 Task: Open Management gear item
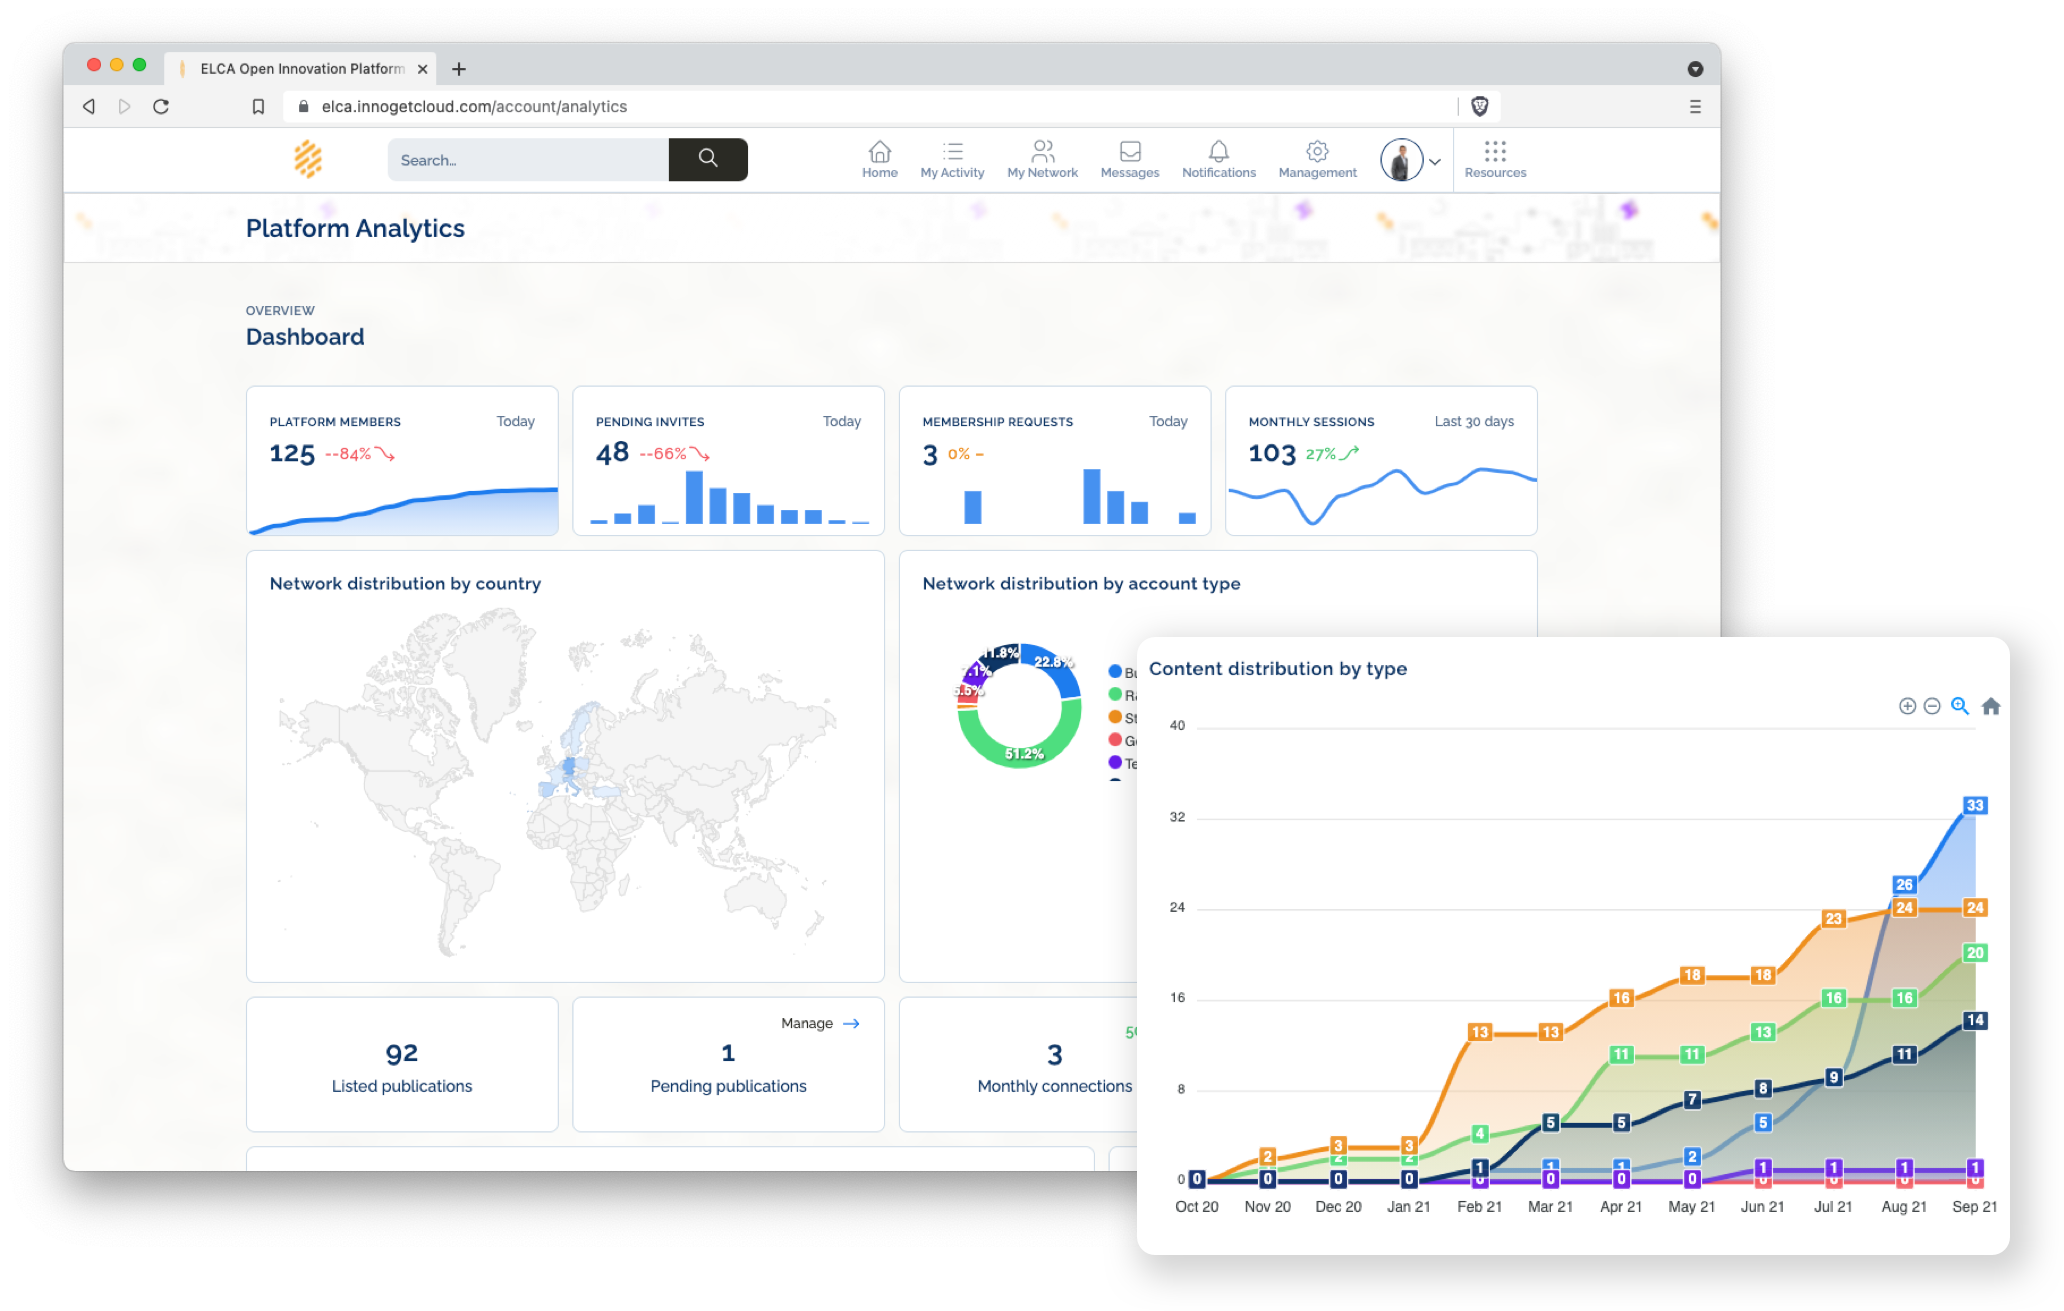(1317, 159)
